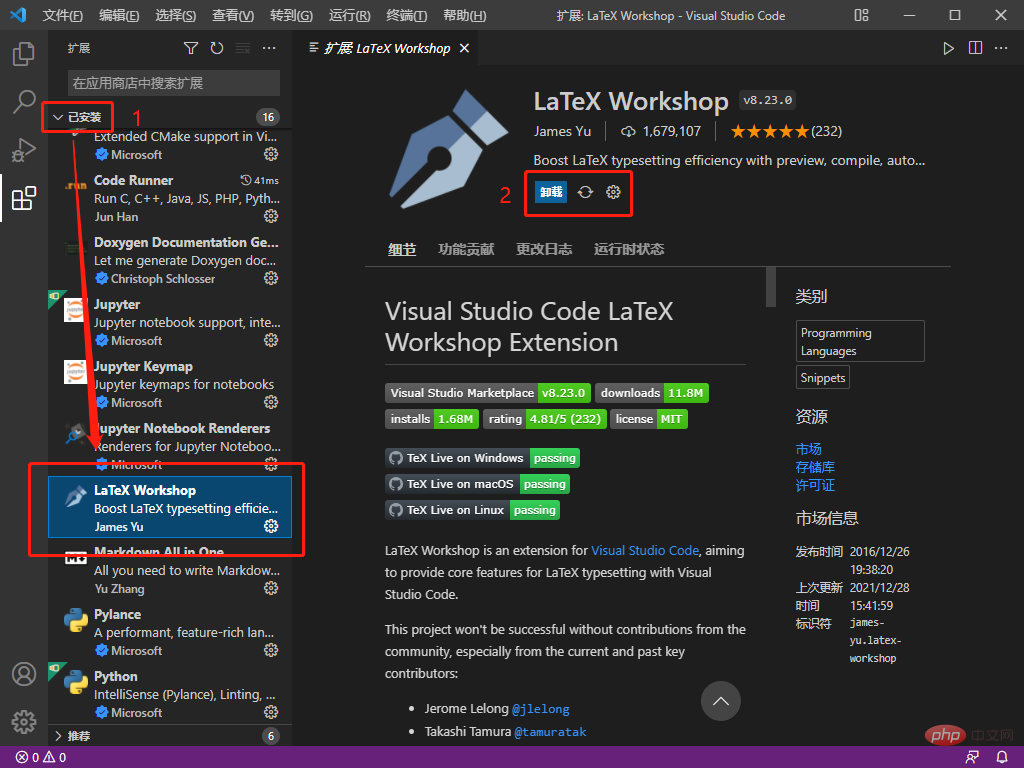Refresh the extensions list
Viewport: 1024px width, 768px height.
[x=217, y=48]
